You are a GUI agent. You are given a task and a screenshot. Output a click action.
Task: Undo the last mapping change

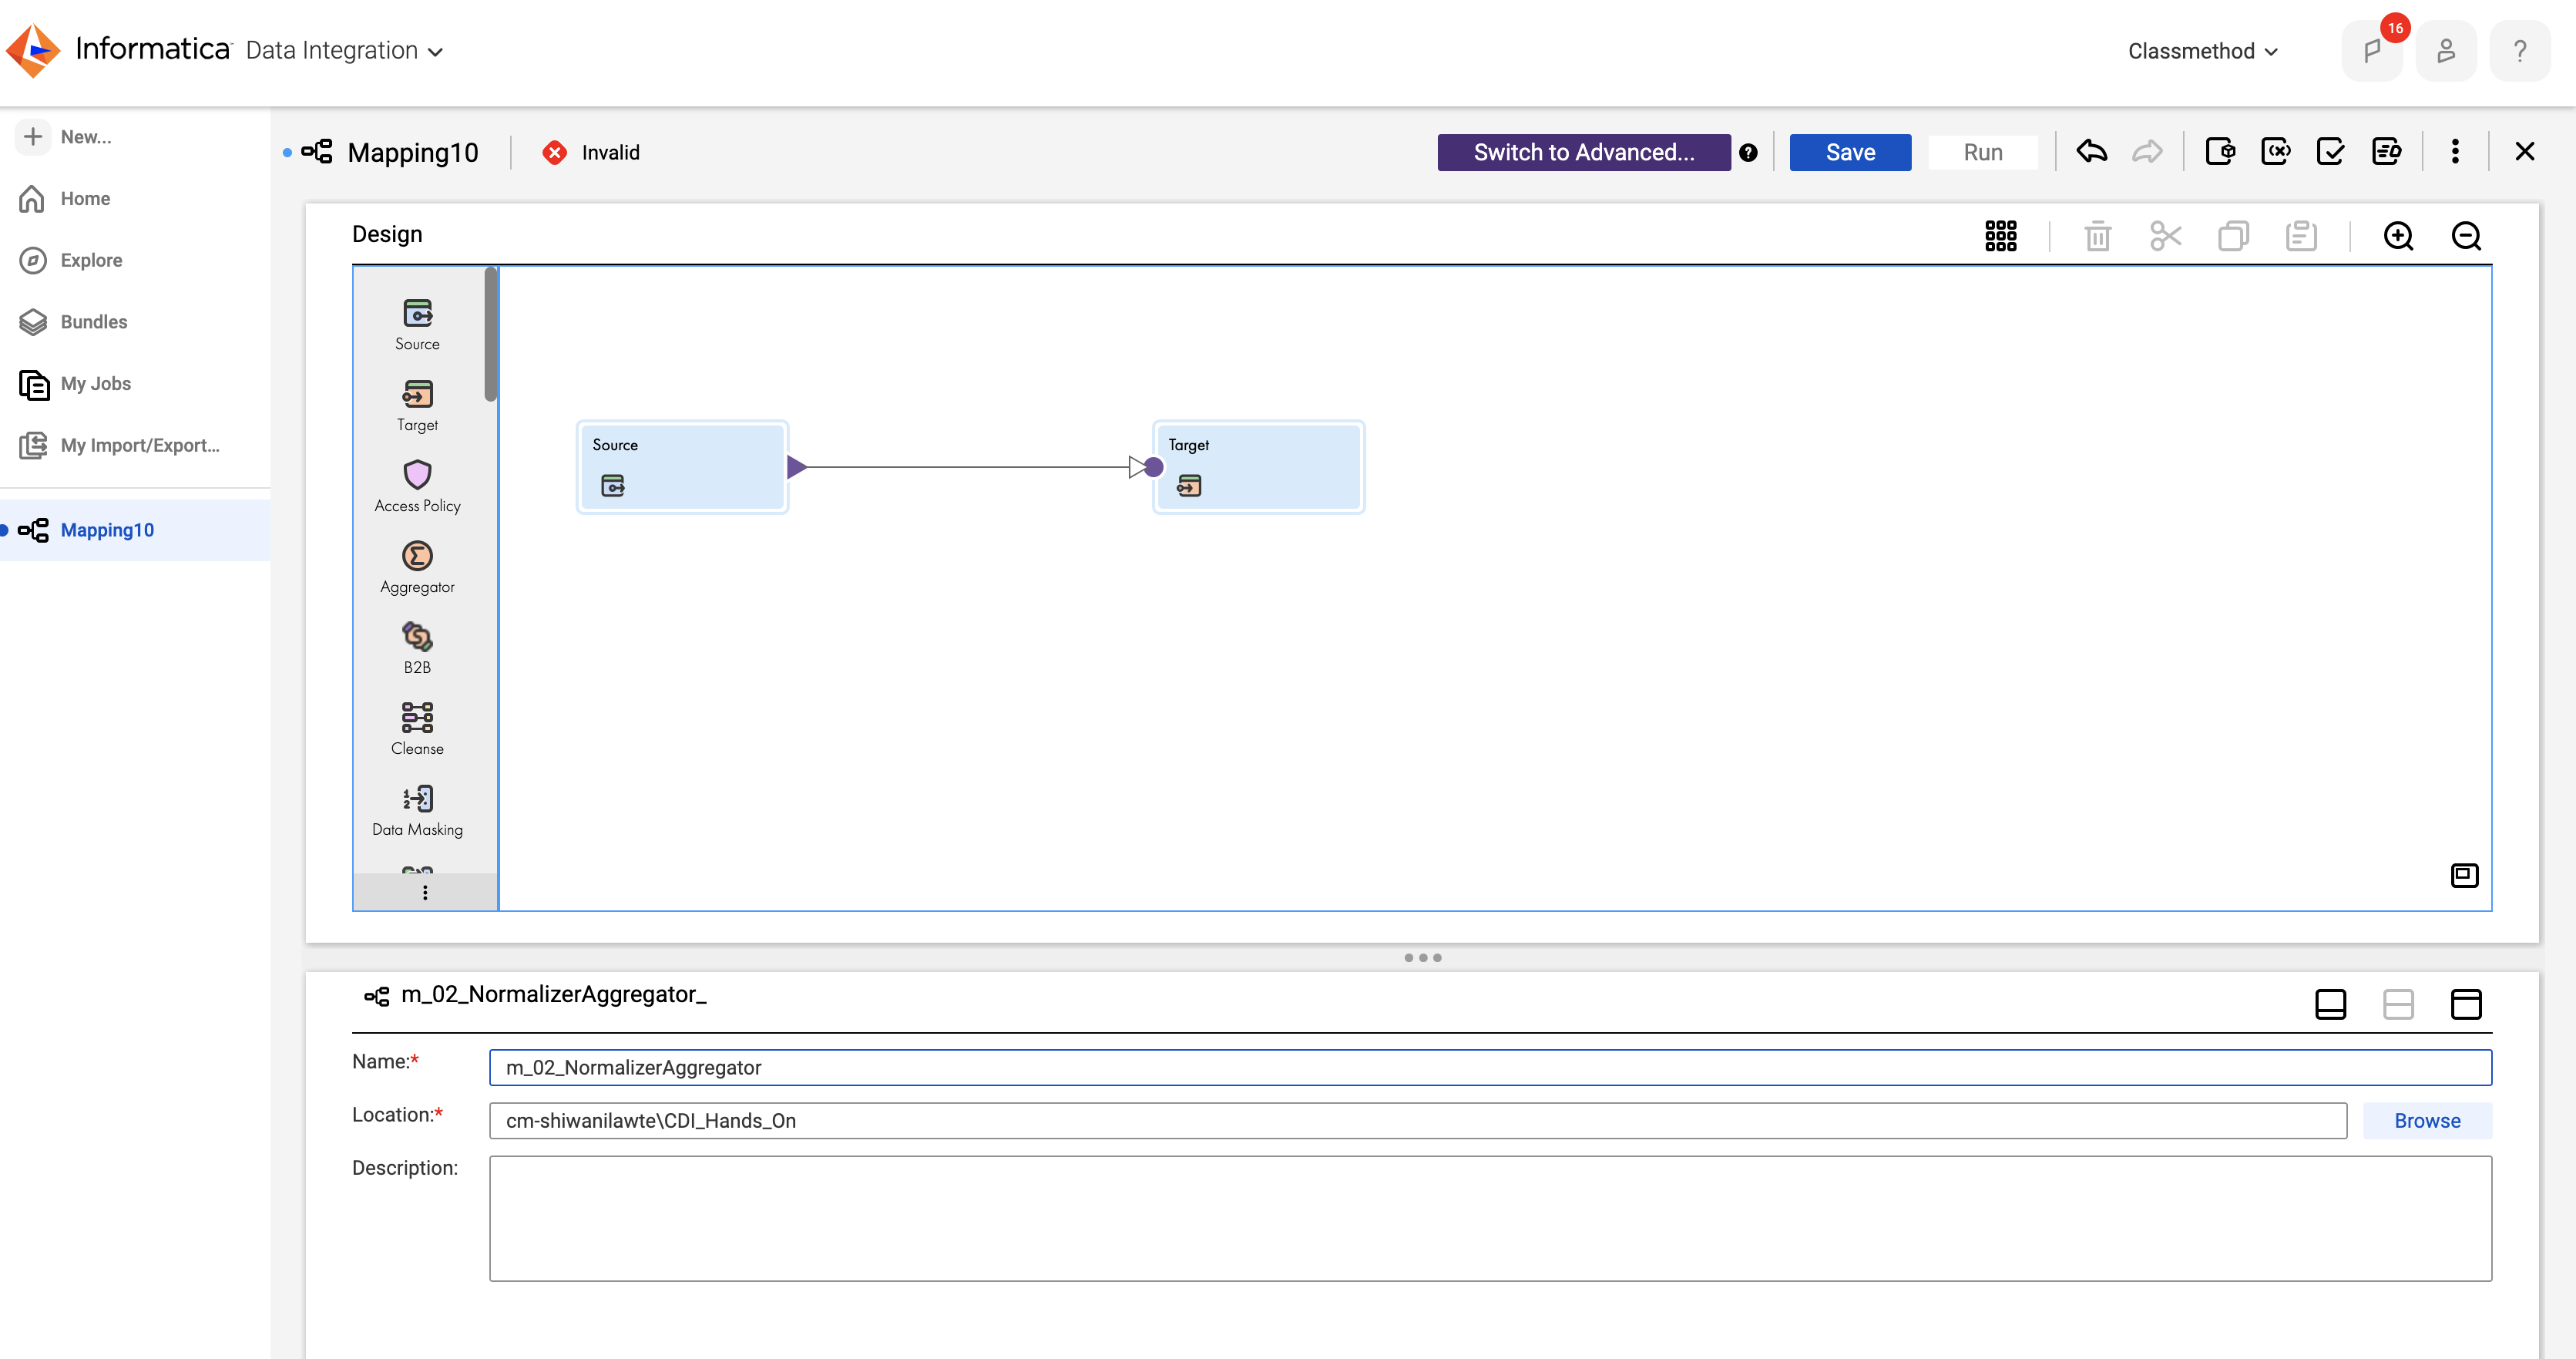tap(2091, 152)
